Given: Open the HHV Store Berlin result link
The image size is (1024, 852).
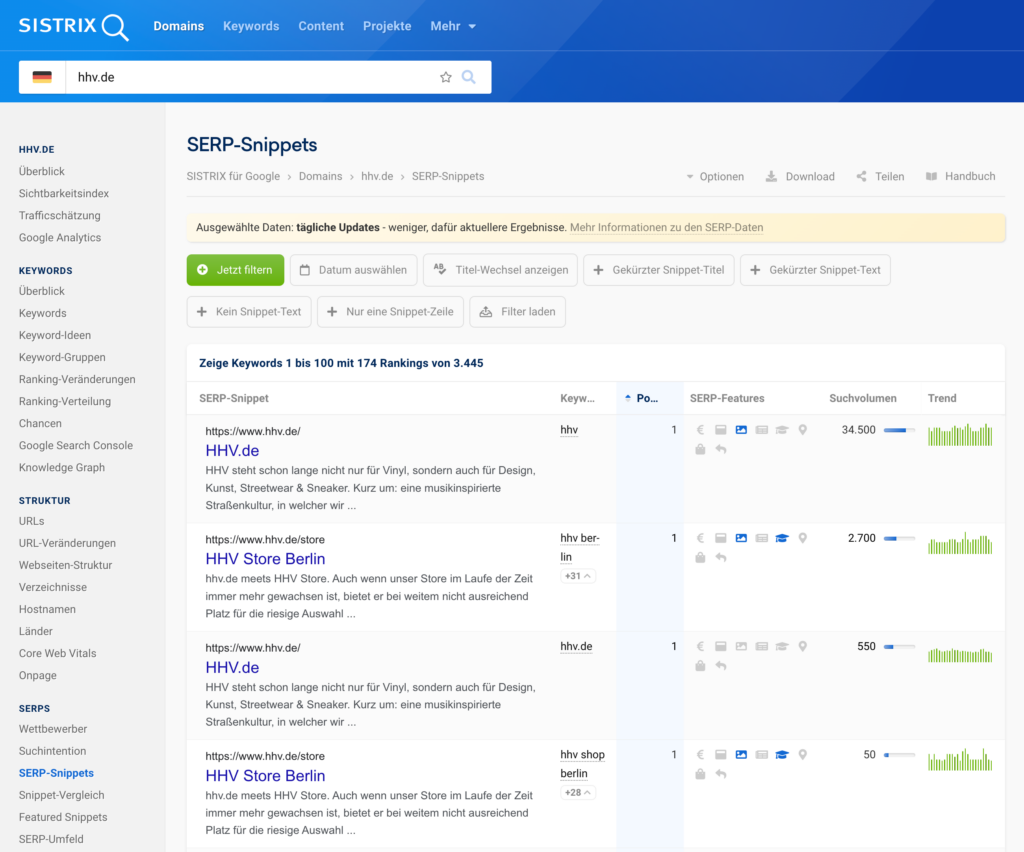Looking at the screenshot, I should [x=264, y=559].
